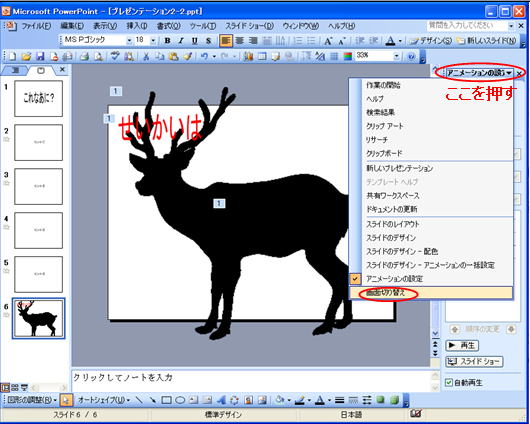
Task: Open the 図形の調整 drawing menu
Action: [x=32, y=400]
